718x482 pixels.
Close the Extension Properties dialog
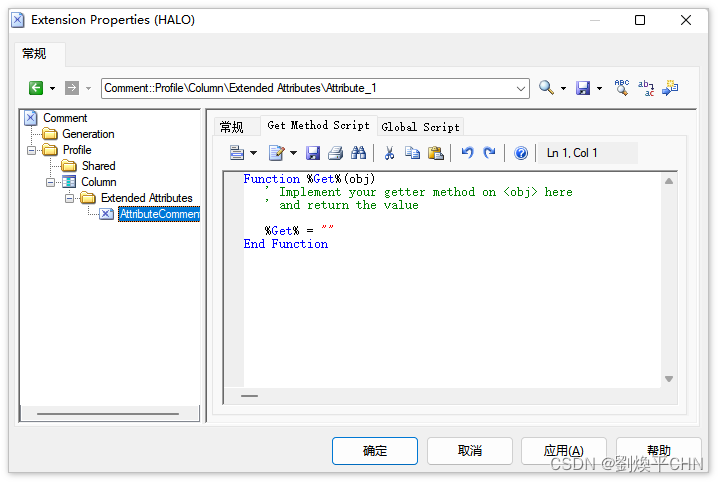(685, 20)
